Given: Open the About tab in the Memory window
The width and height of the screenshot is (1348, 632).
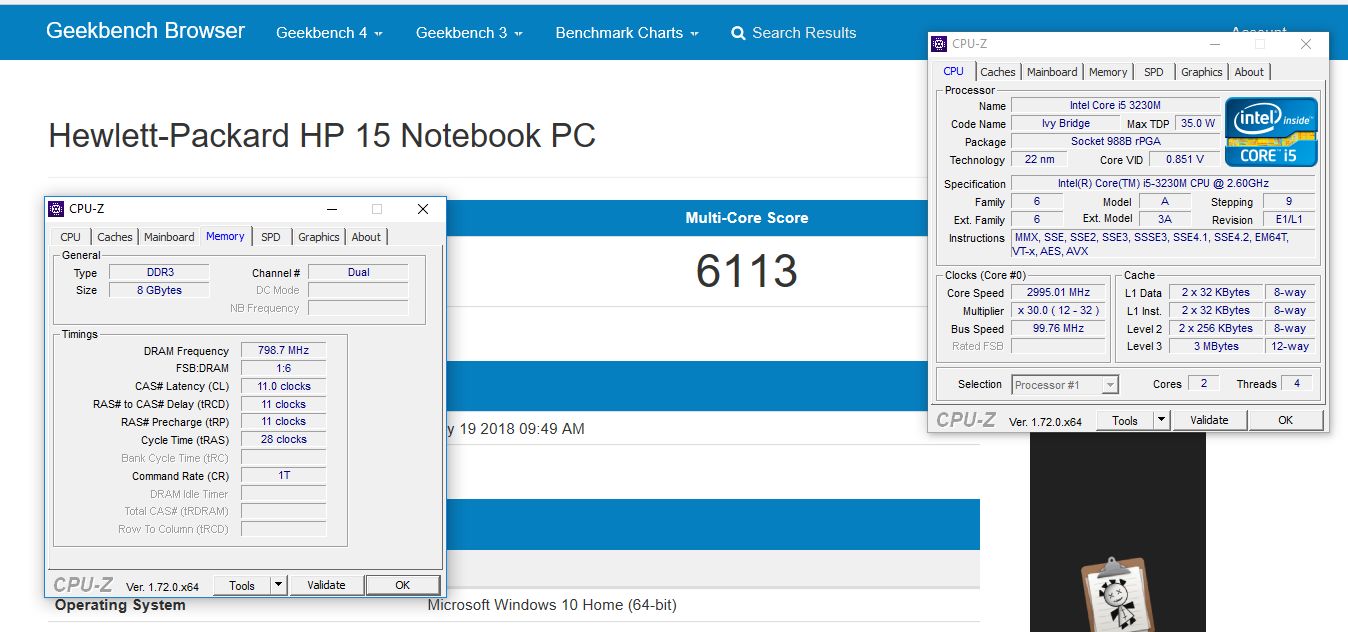Looking at the screenshot, I should [366, 237].
